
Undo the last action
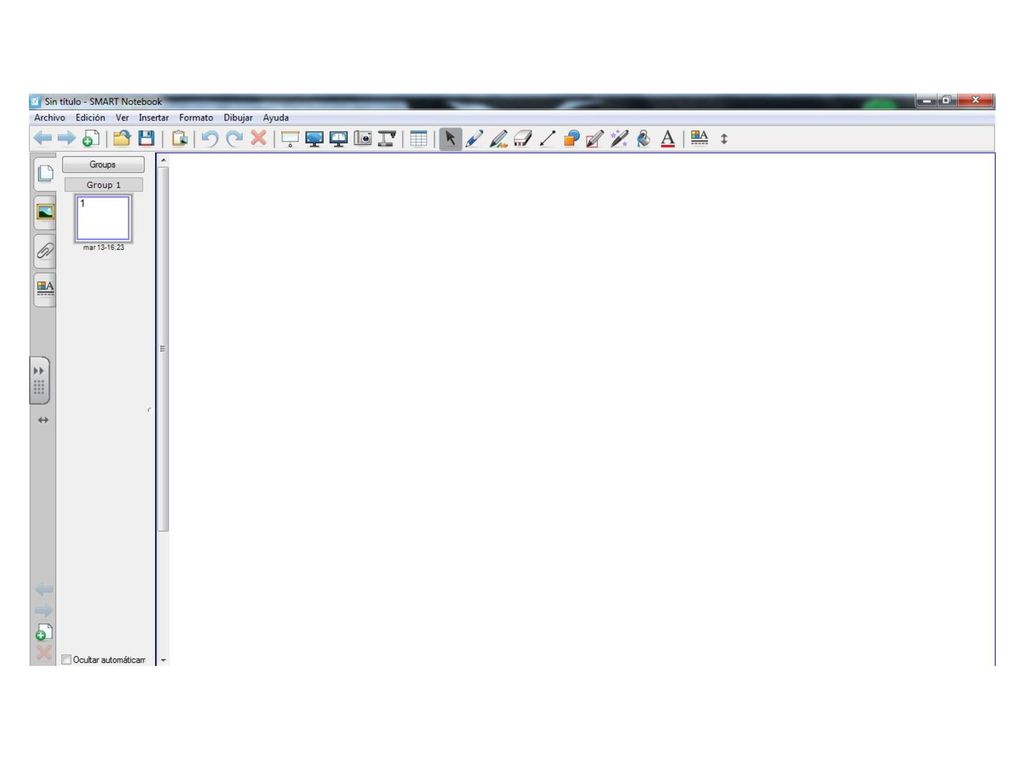coord(210,138)
